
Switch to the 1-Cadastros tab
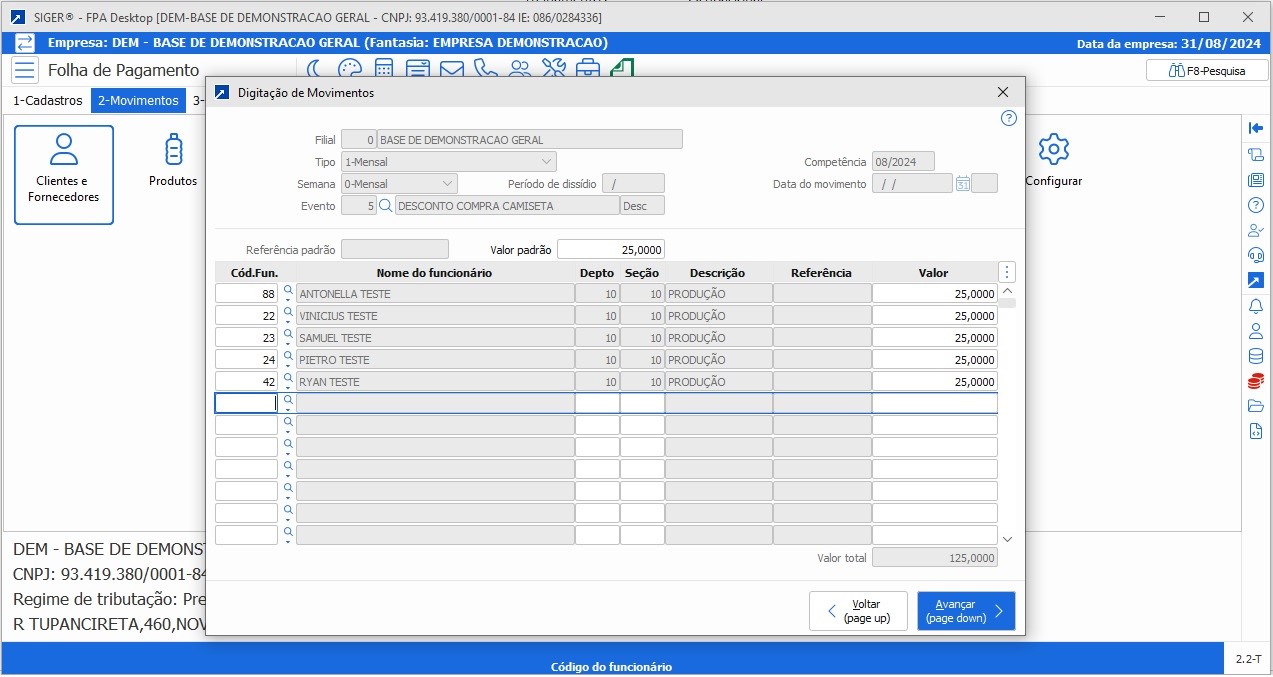47,101
